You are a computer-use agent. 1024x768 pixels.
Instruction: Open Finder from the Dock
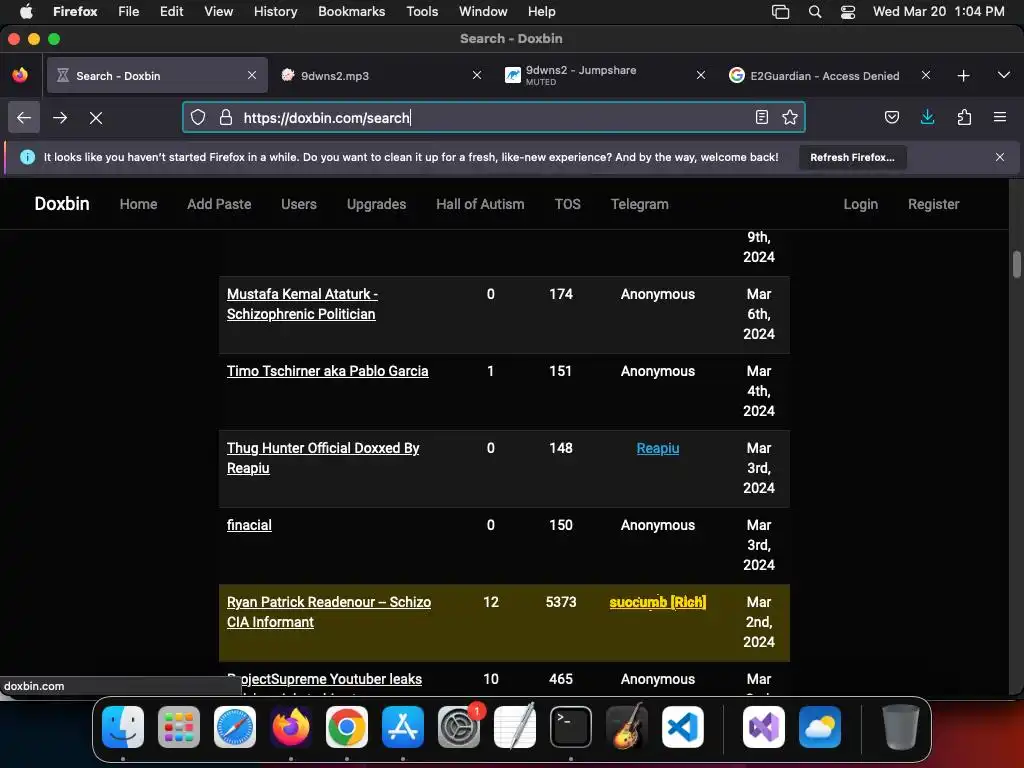click(x=123, y=727)
